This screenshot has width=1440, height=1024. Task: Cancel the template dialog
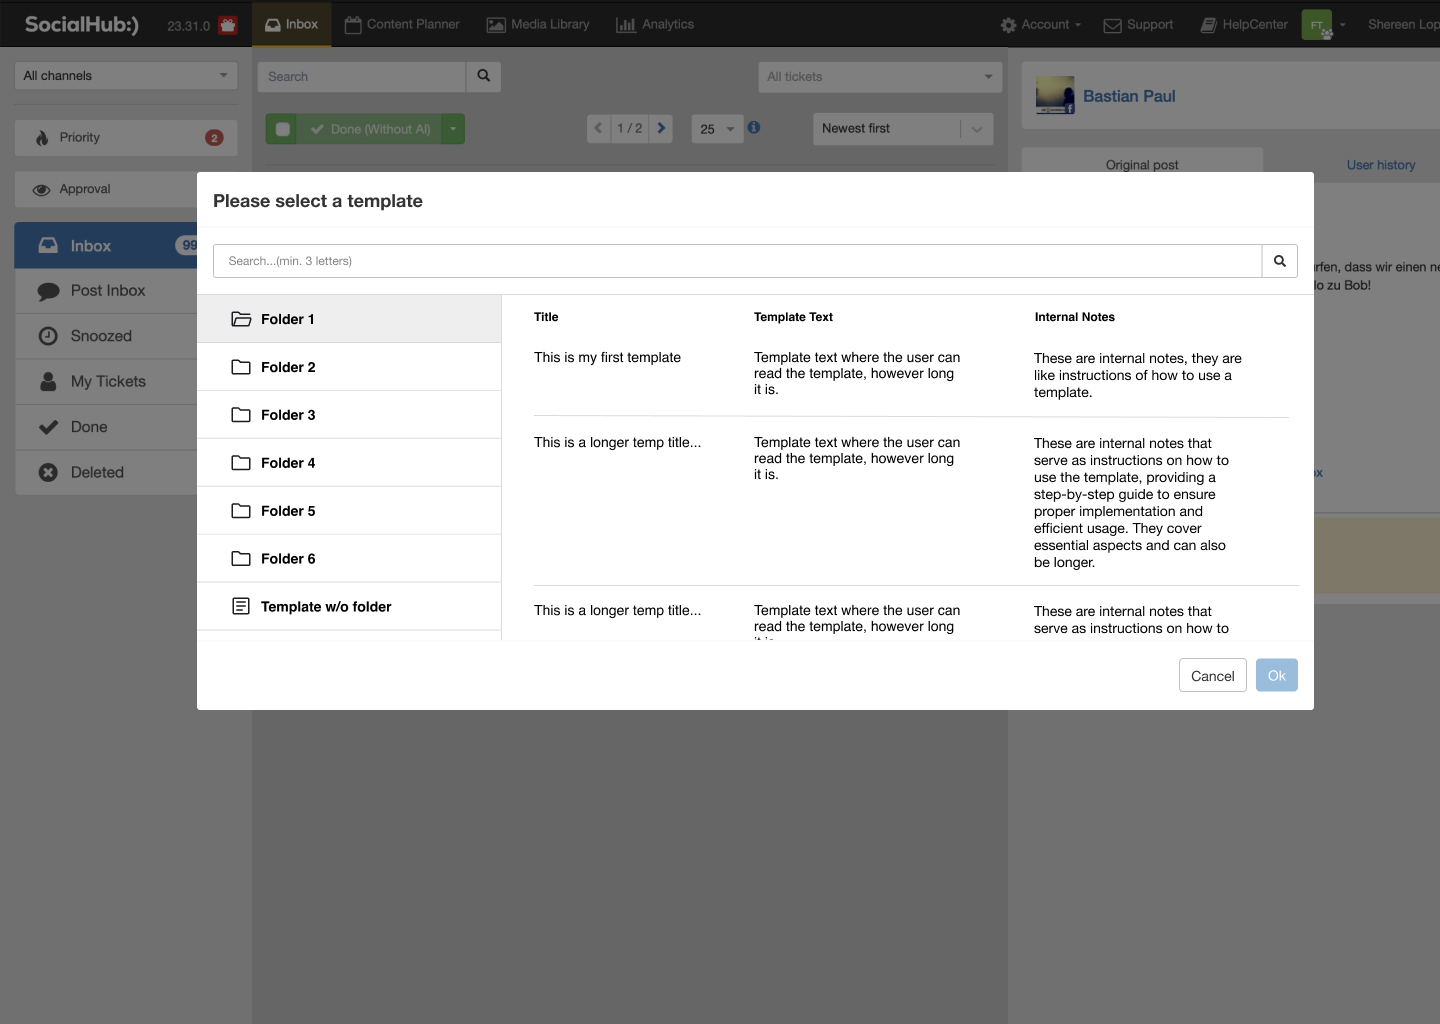(1213, 676)
